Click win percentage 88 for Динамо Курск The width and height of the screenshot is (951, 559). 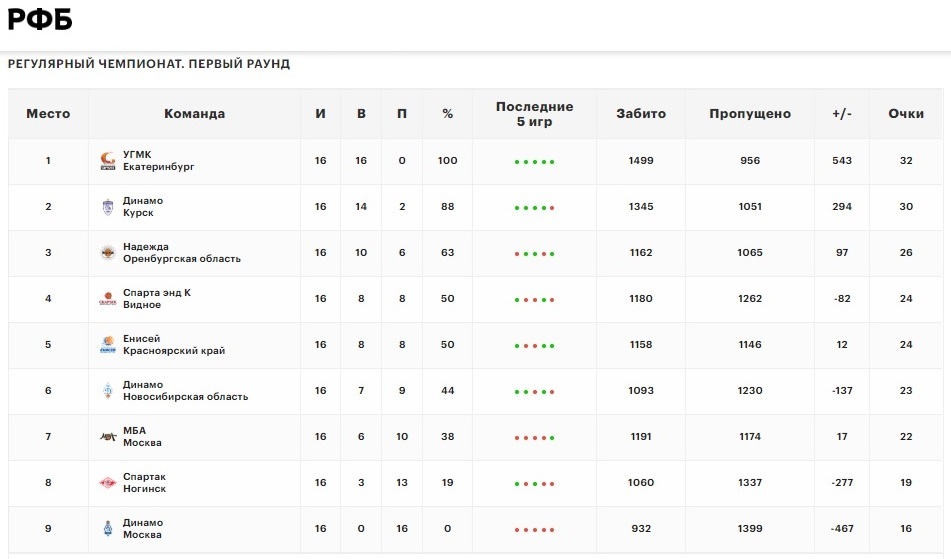click(448, 207)
